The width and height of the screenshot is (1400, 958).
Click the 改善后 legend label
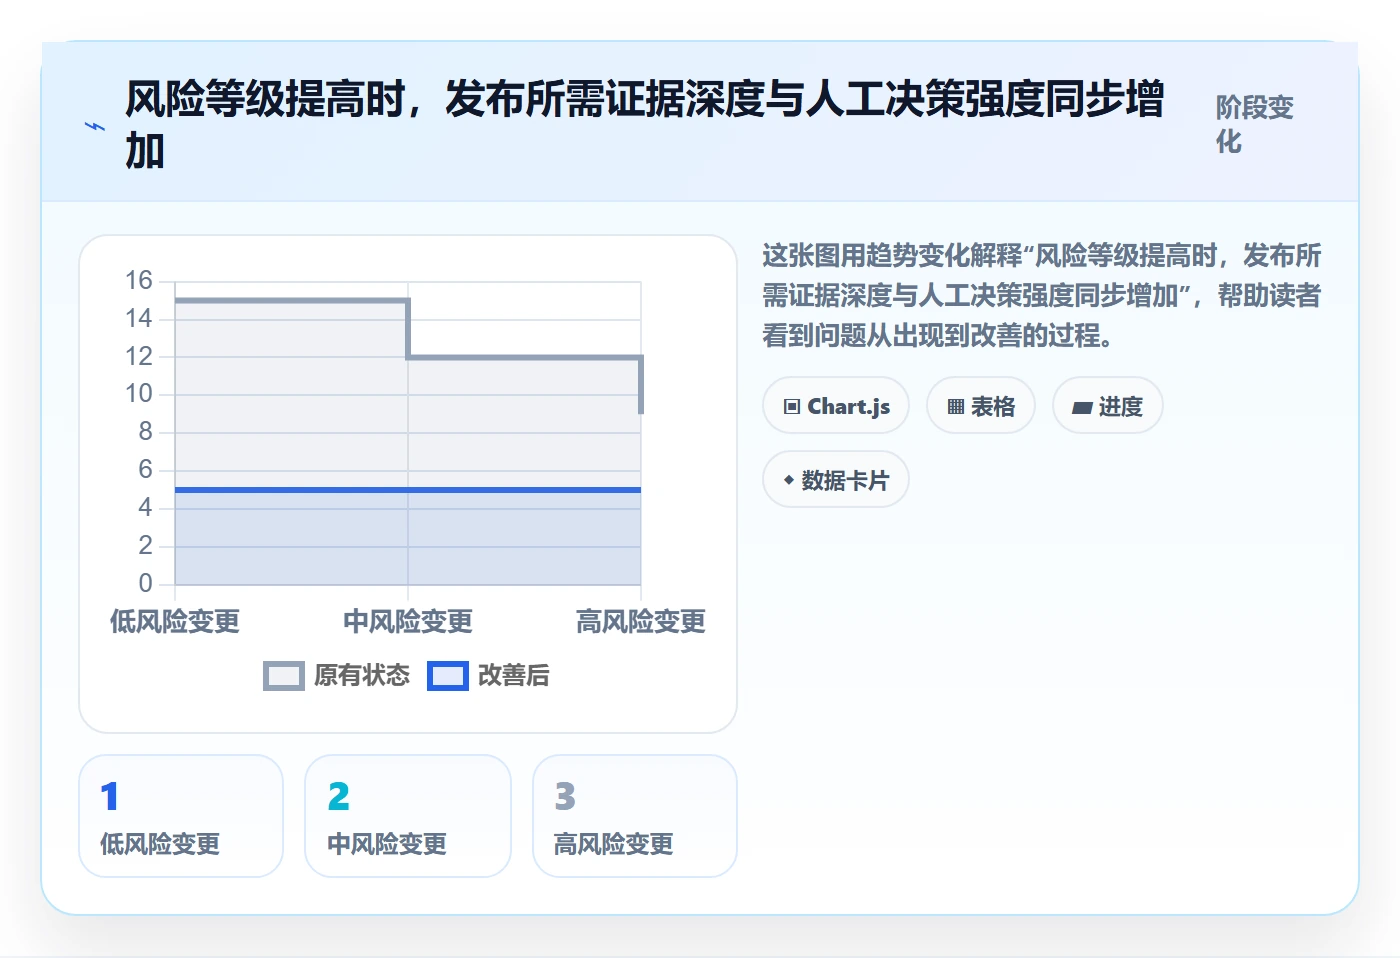[514, 676]
